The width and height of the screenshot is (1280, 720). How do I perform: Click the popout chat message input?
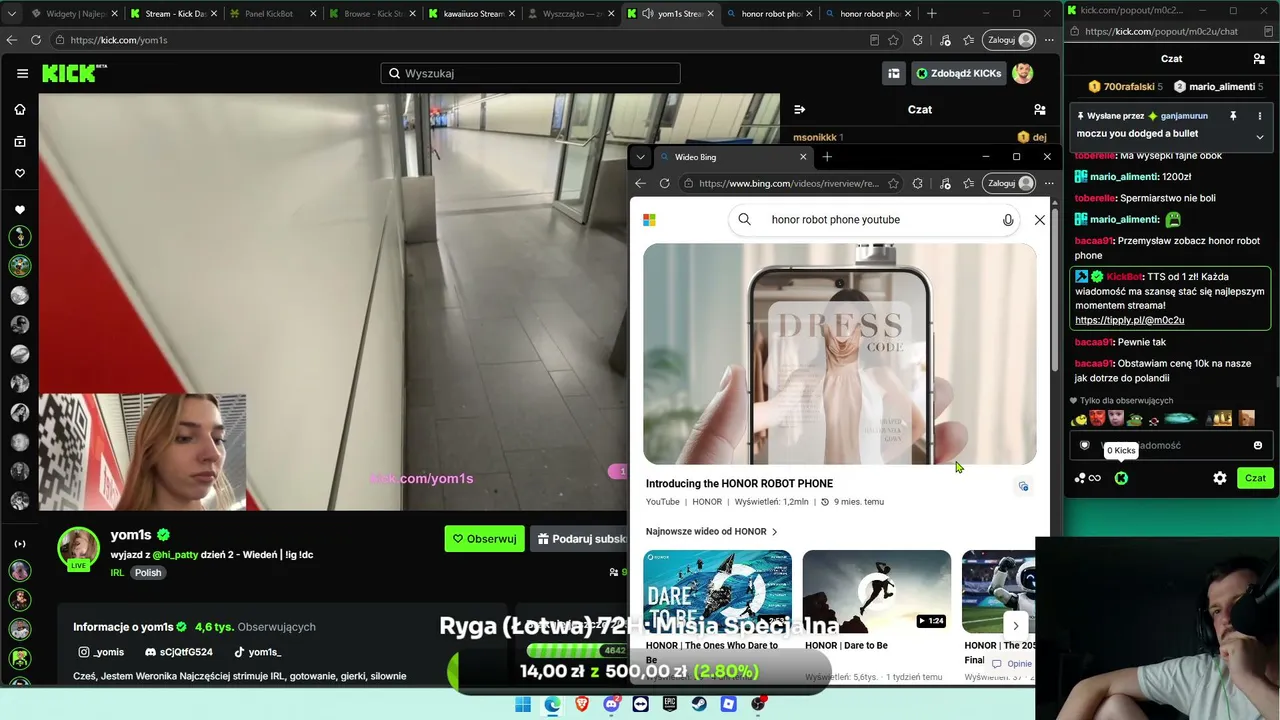[1170, 445]
